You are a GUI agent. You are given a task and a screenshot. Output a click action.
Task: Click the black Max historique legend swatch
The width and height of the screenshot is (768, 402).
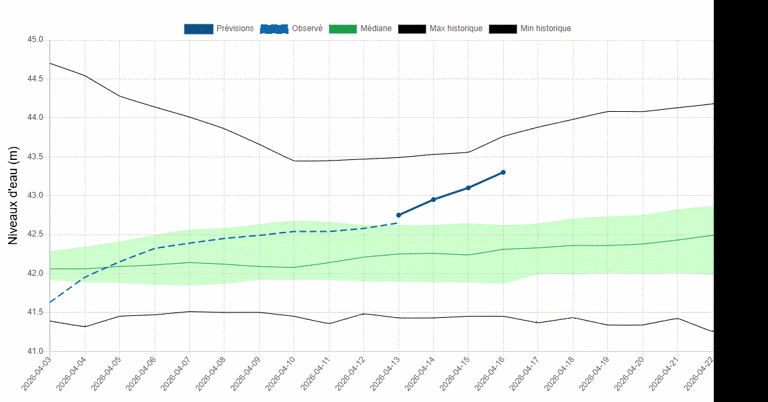coord(411,29)
